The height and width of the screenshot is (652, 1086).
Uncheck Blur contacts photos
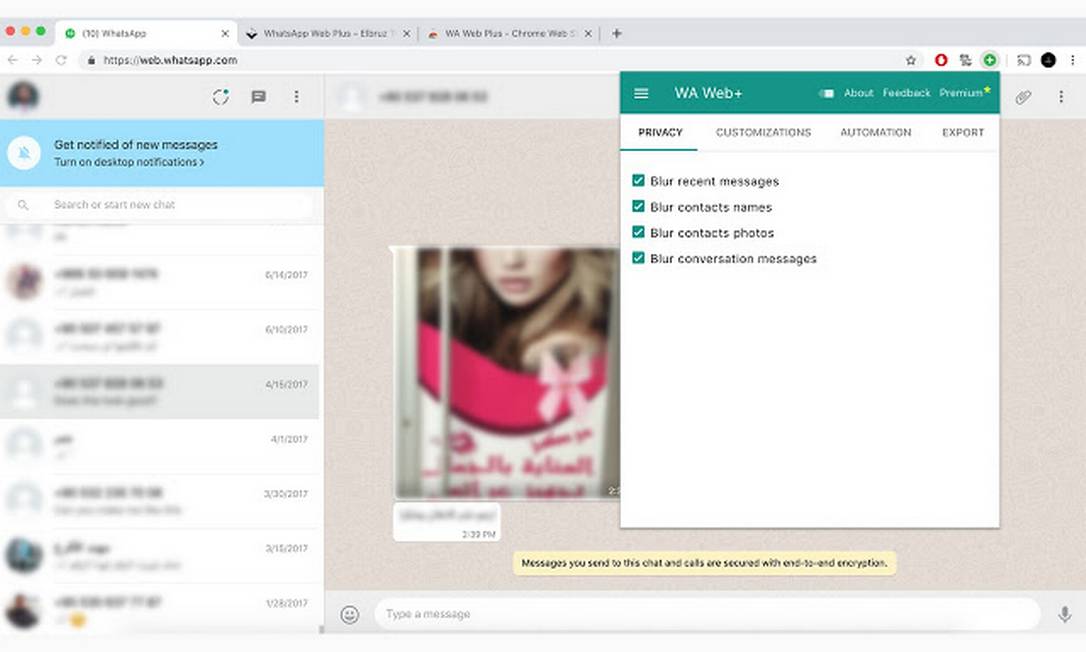638,233
